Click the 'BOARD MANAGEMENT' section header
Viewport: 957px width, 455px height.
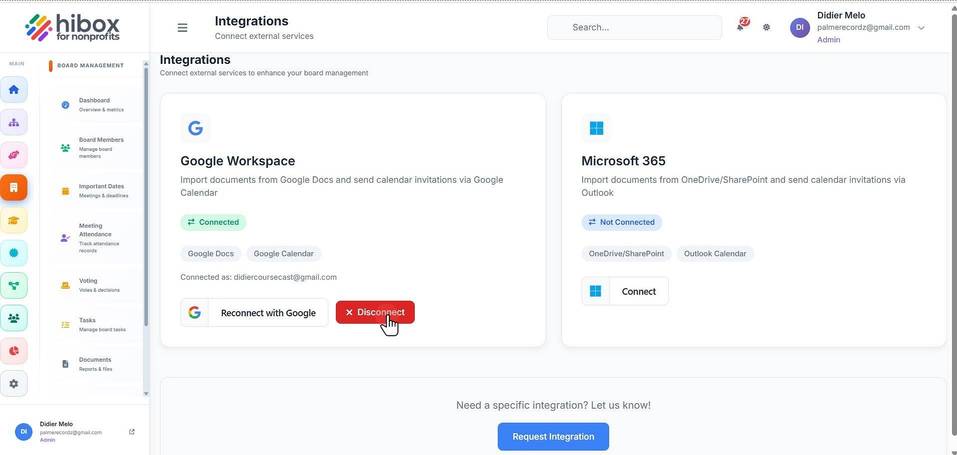pyautogui.click(x=90, y=65)
